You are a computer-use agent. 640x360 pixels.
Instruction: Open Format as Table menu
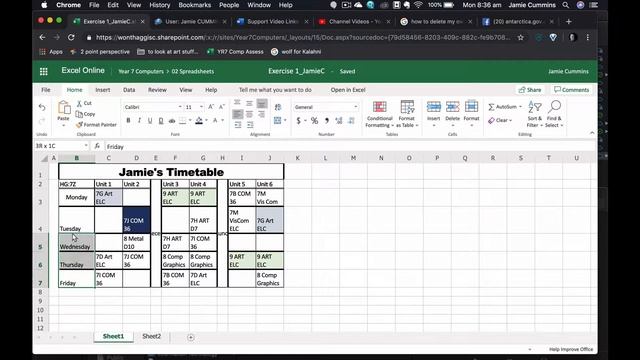pyautogui.click(x=407, y=114)
